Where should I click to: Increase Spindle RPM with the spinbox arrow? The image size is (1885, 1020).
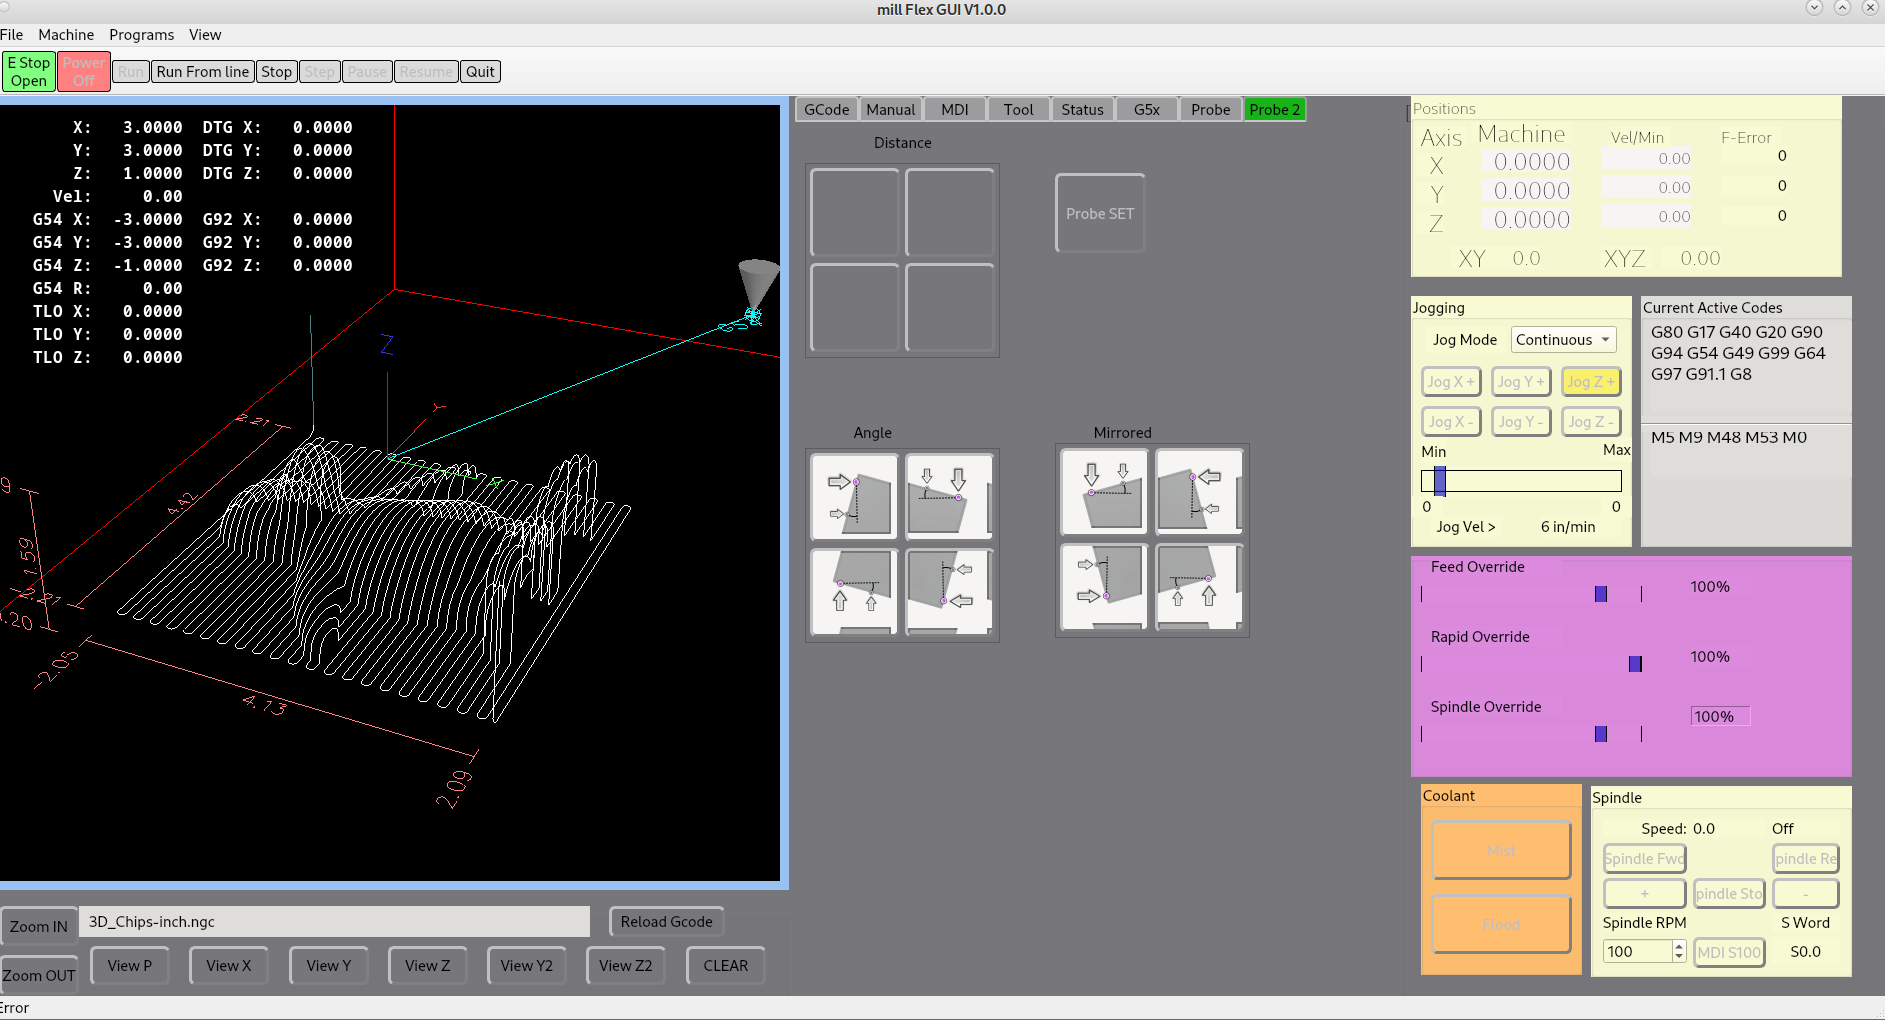1679,946
